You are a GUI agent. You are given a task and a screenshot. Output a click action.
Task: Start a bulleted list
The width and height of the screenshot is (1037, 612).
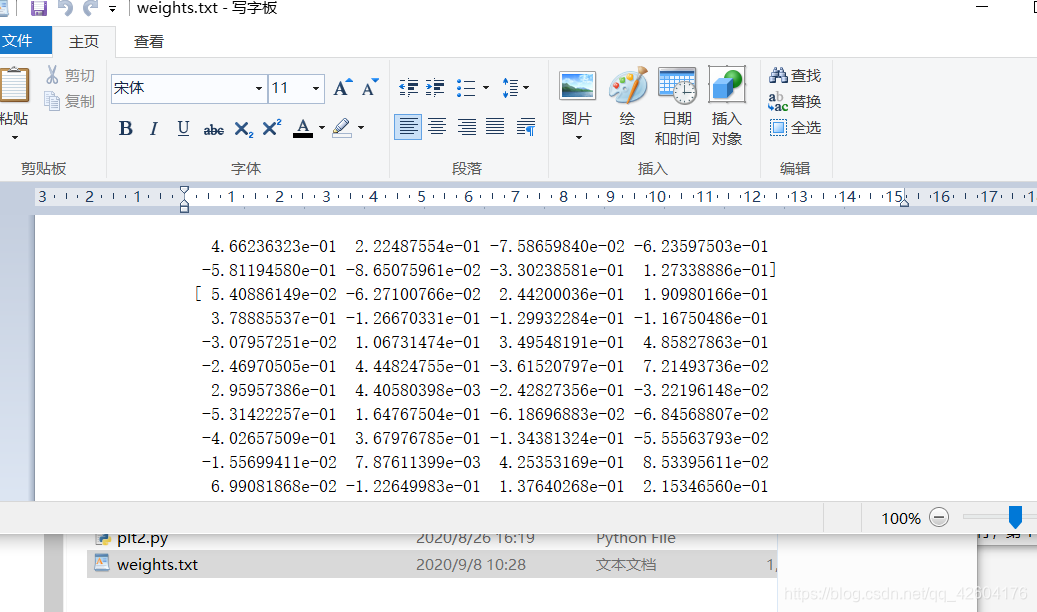pos(466,87)
